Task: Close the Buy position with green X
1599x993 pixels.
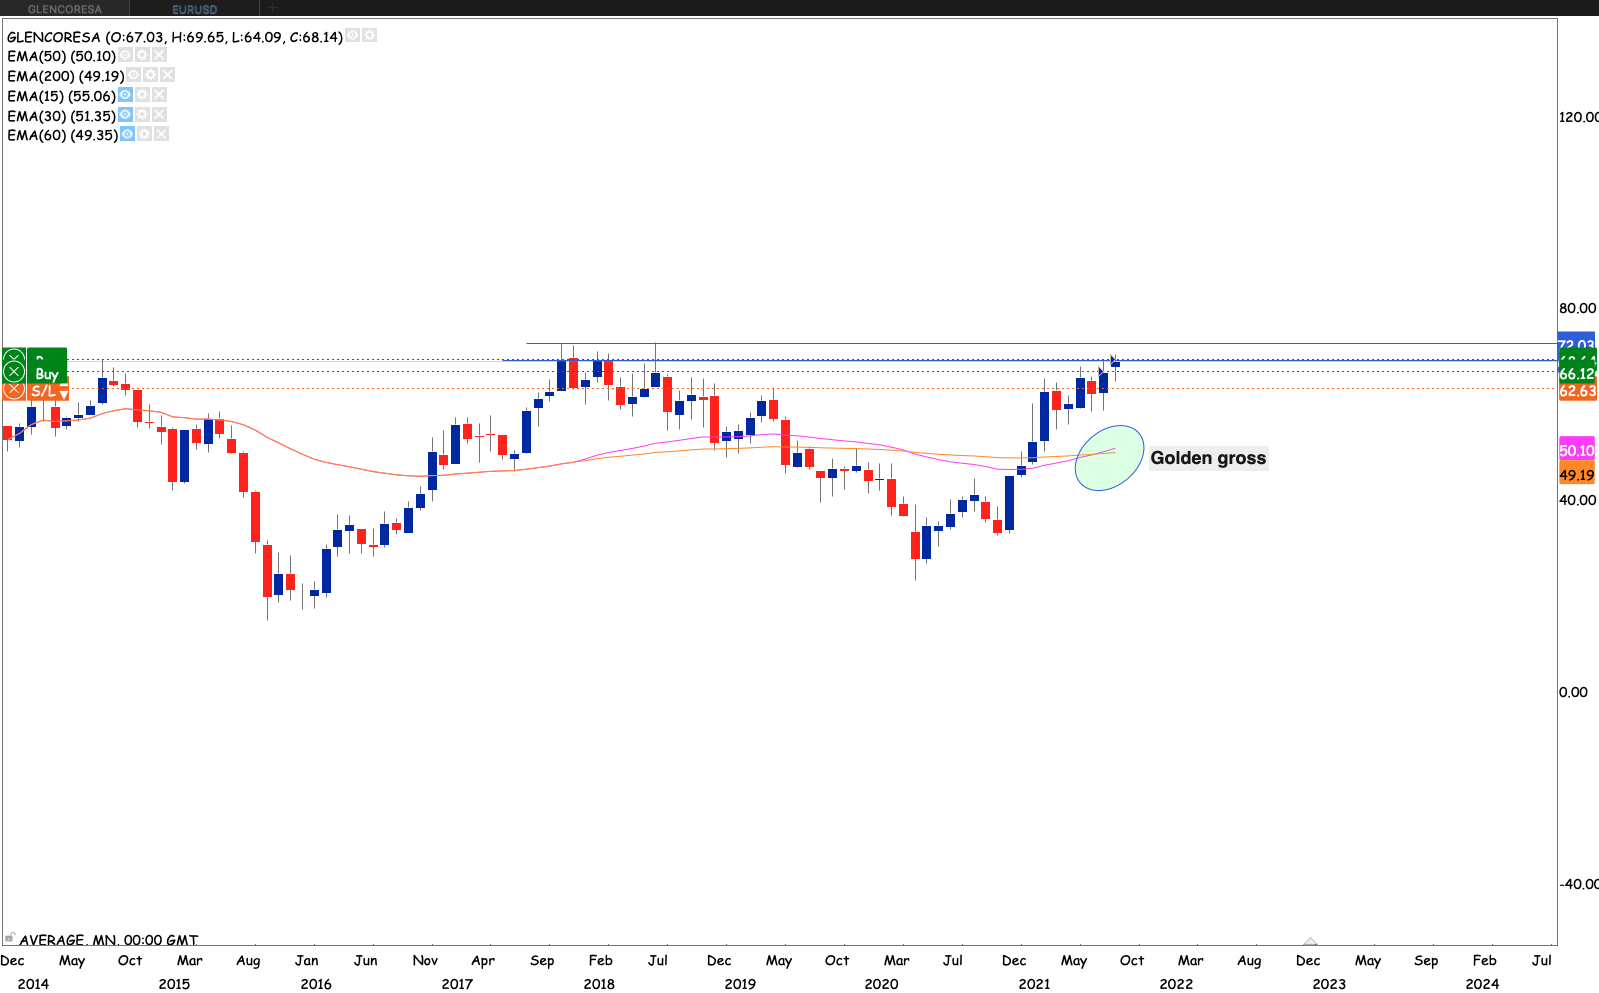Action: (x=14, y=372)
